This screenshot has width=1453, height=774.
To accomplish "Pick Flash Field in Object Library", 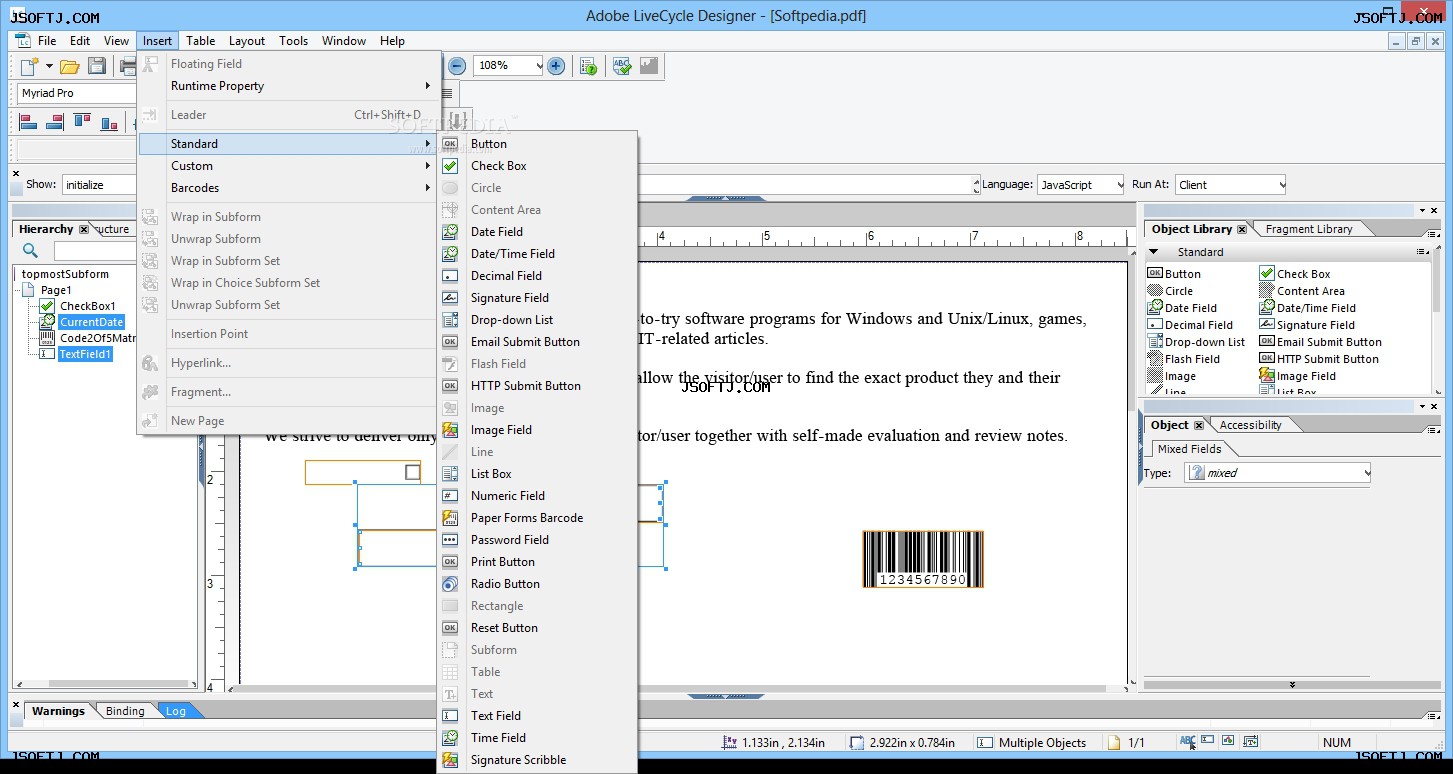I will [x=1184, y=359].
